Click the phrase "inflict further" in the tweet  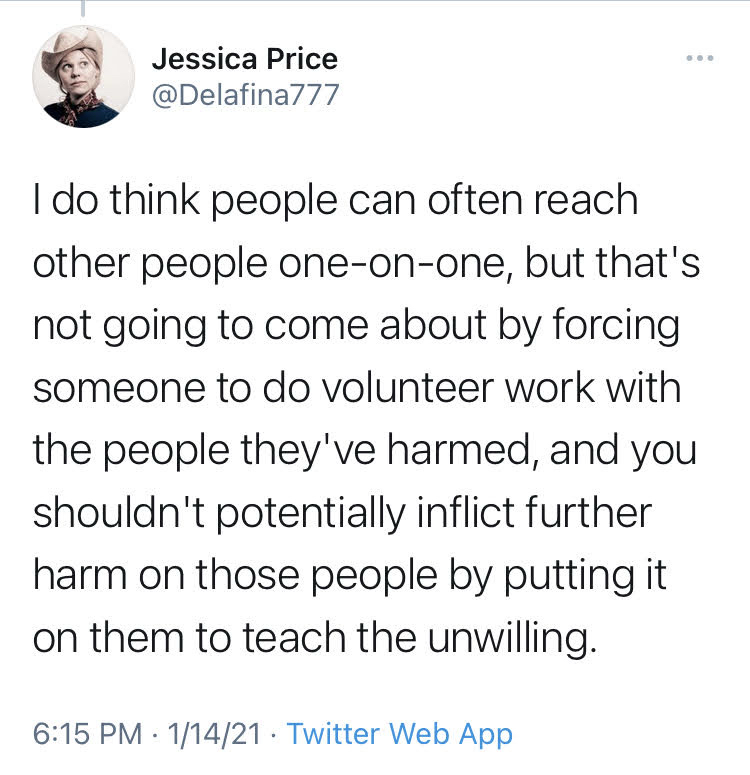point(535,513)
